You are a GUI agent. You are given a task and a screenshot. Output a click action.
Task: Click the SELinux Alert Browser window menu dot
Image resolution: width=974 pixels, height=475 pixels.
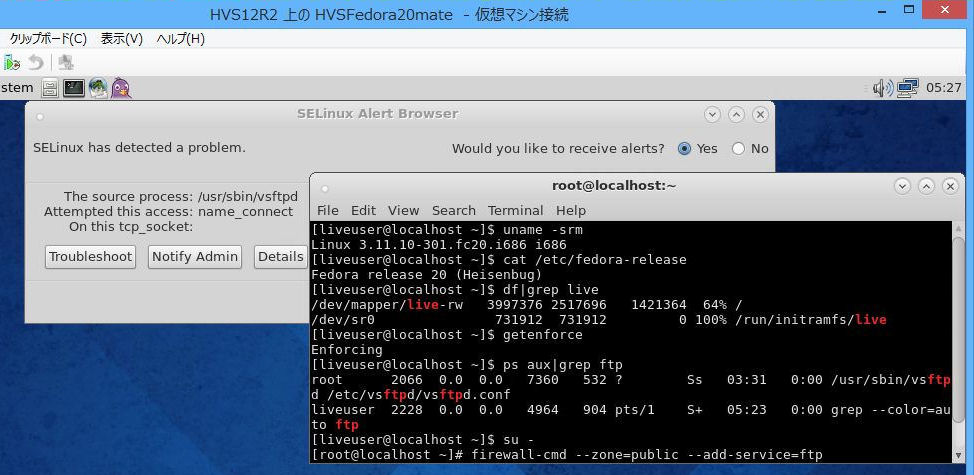tap(40, 116)
